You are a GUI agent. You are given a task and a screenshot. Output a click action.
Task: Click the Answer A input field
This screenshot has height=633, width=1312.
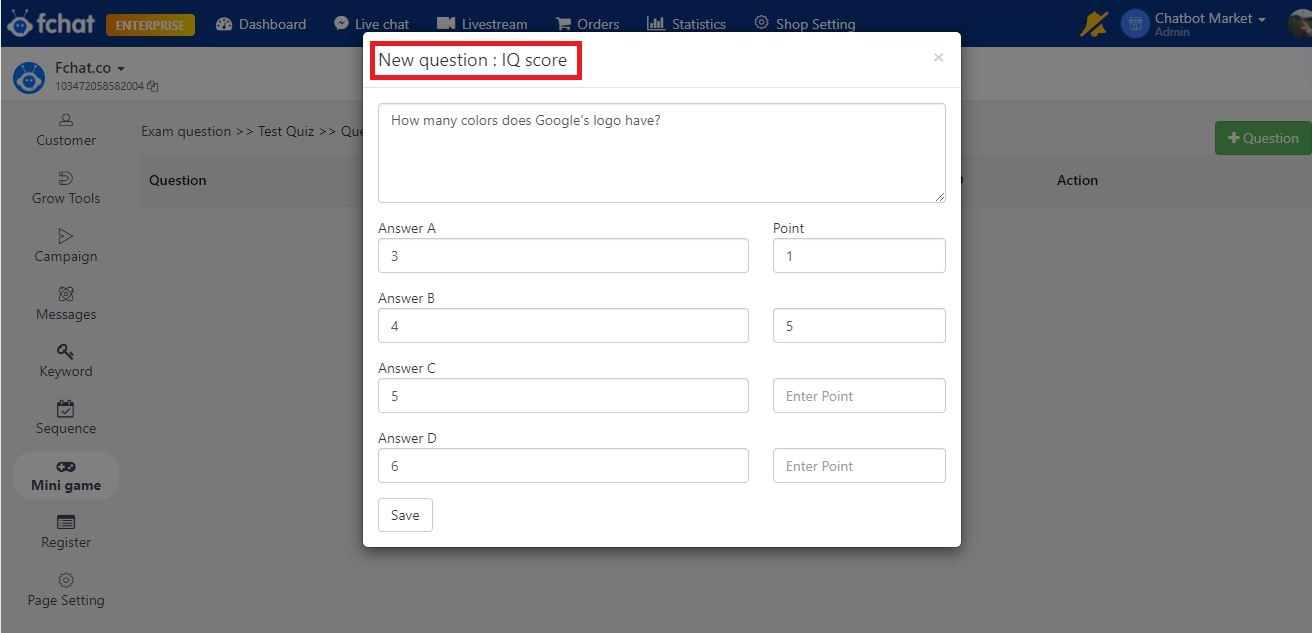(563, 256)
